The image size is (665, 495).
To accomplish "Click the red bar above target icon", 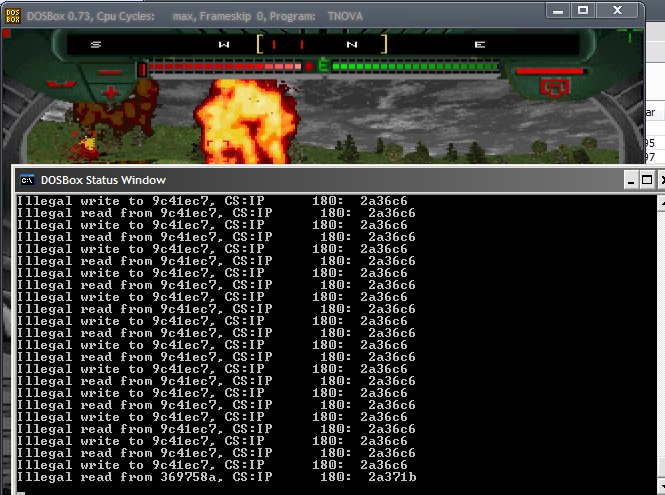I will pos(550,72).
